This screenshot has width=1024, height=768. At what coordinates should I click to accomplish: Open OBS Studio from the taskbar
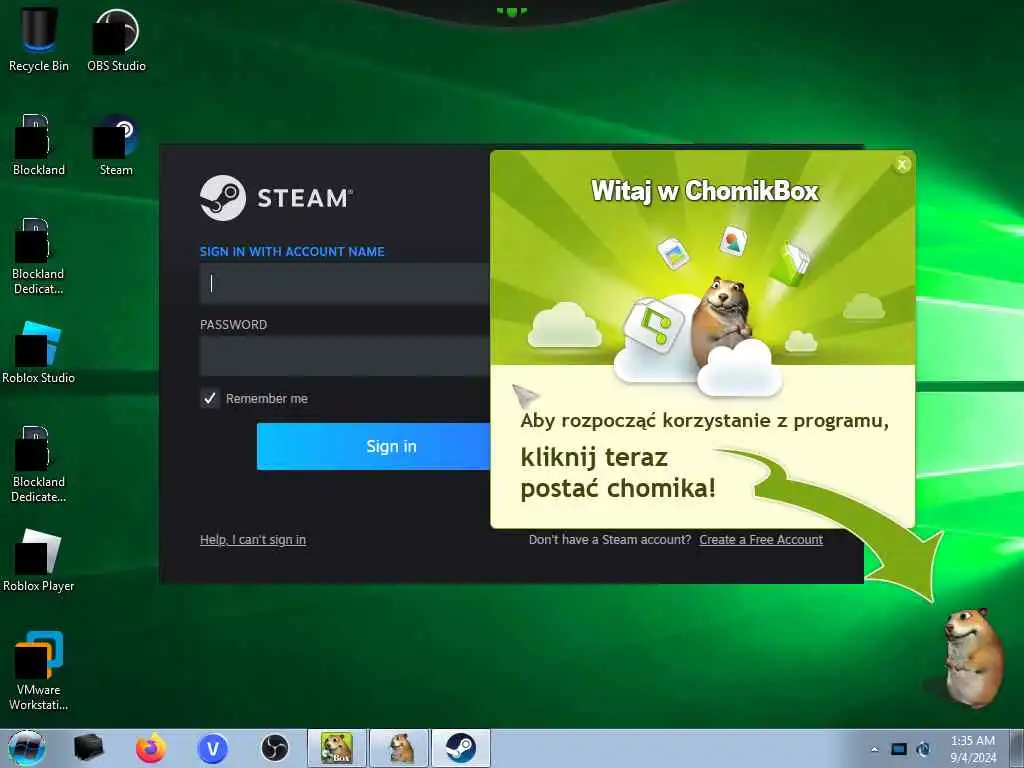(274, 748)
